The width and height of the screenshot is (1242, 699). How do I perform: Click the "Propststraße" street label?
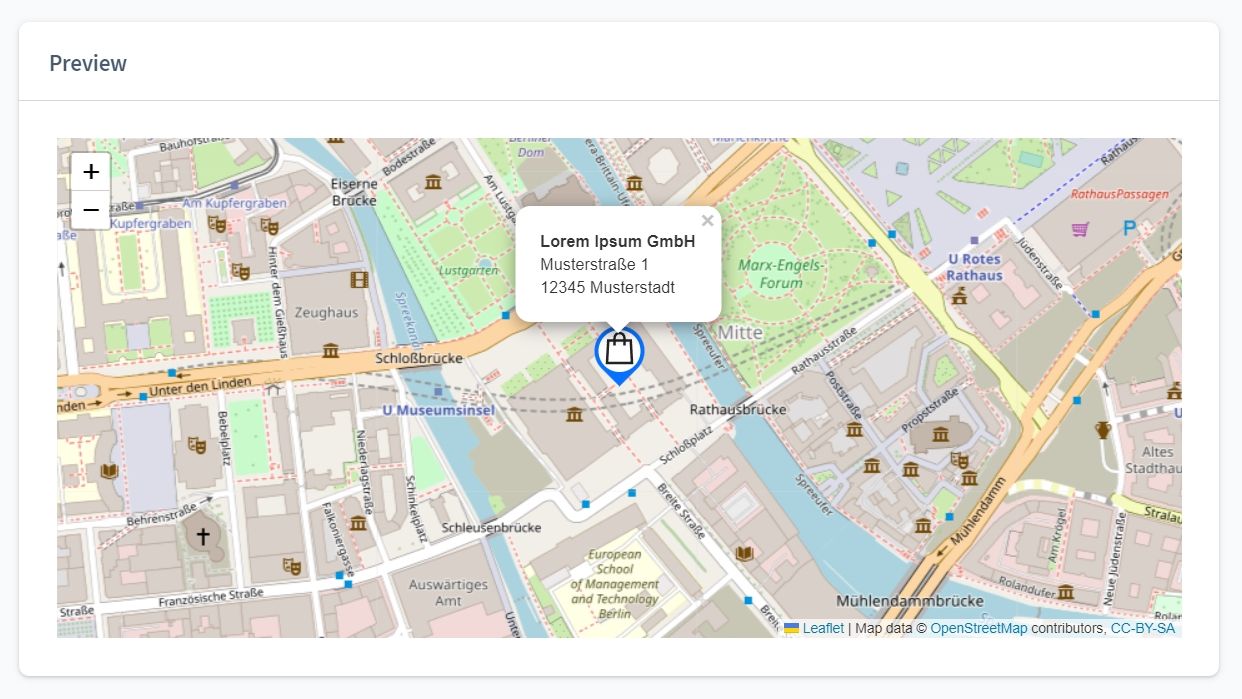click(930, 410)
